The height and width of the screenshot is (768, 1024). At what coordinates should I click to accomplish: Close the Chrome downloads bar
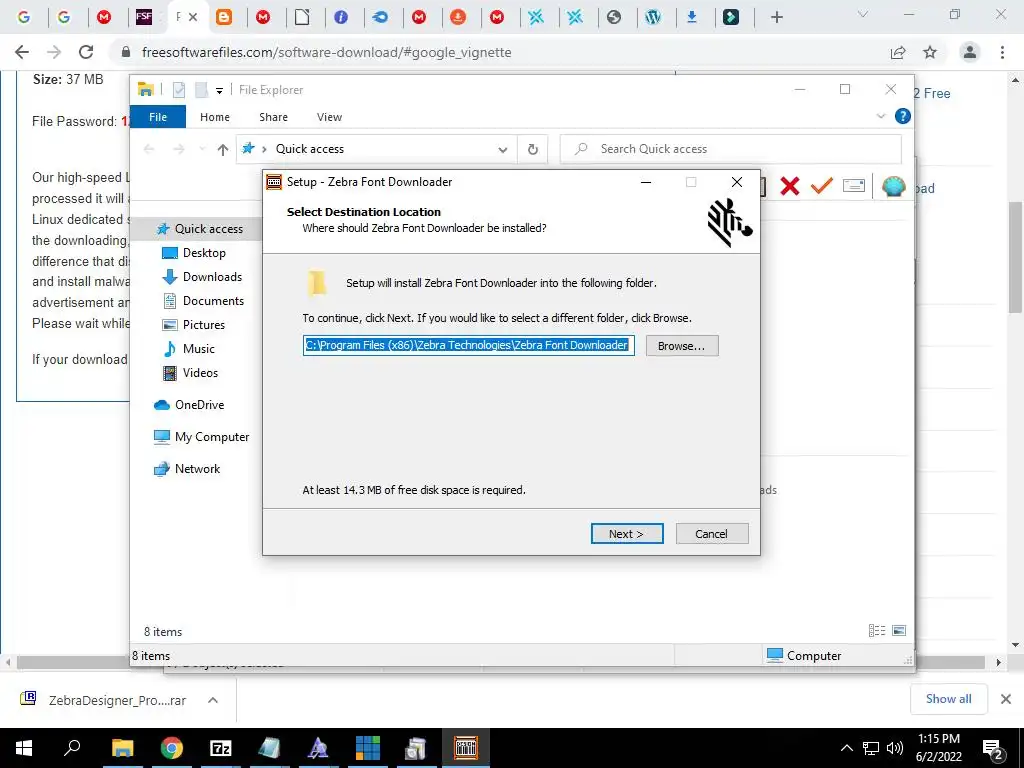1006,699
